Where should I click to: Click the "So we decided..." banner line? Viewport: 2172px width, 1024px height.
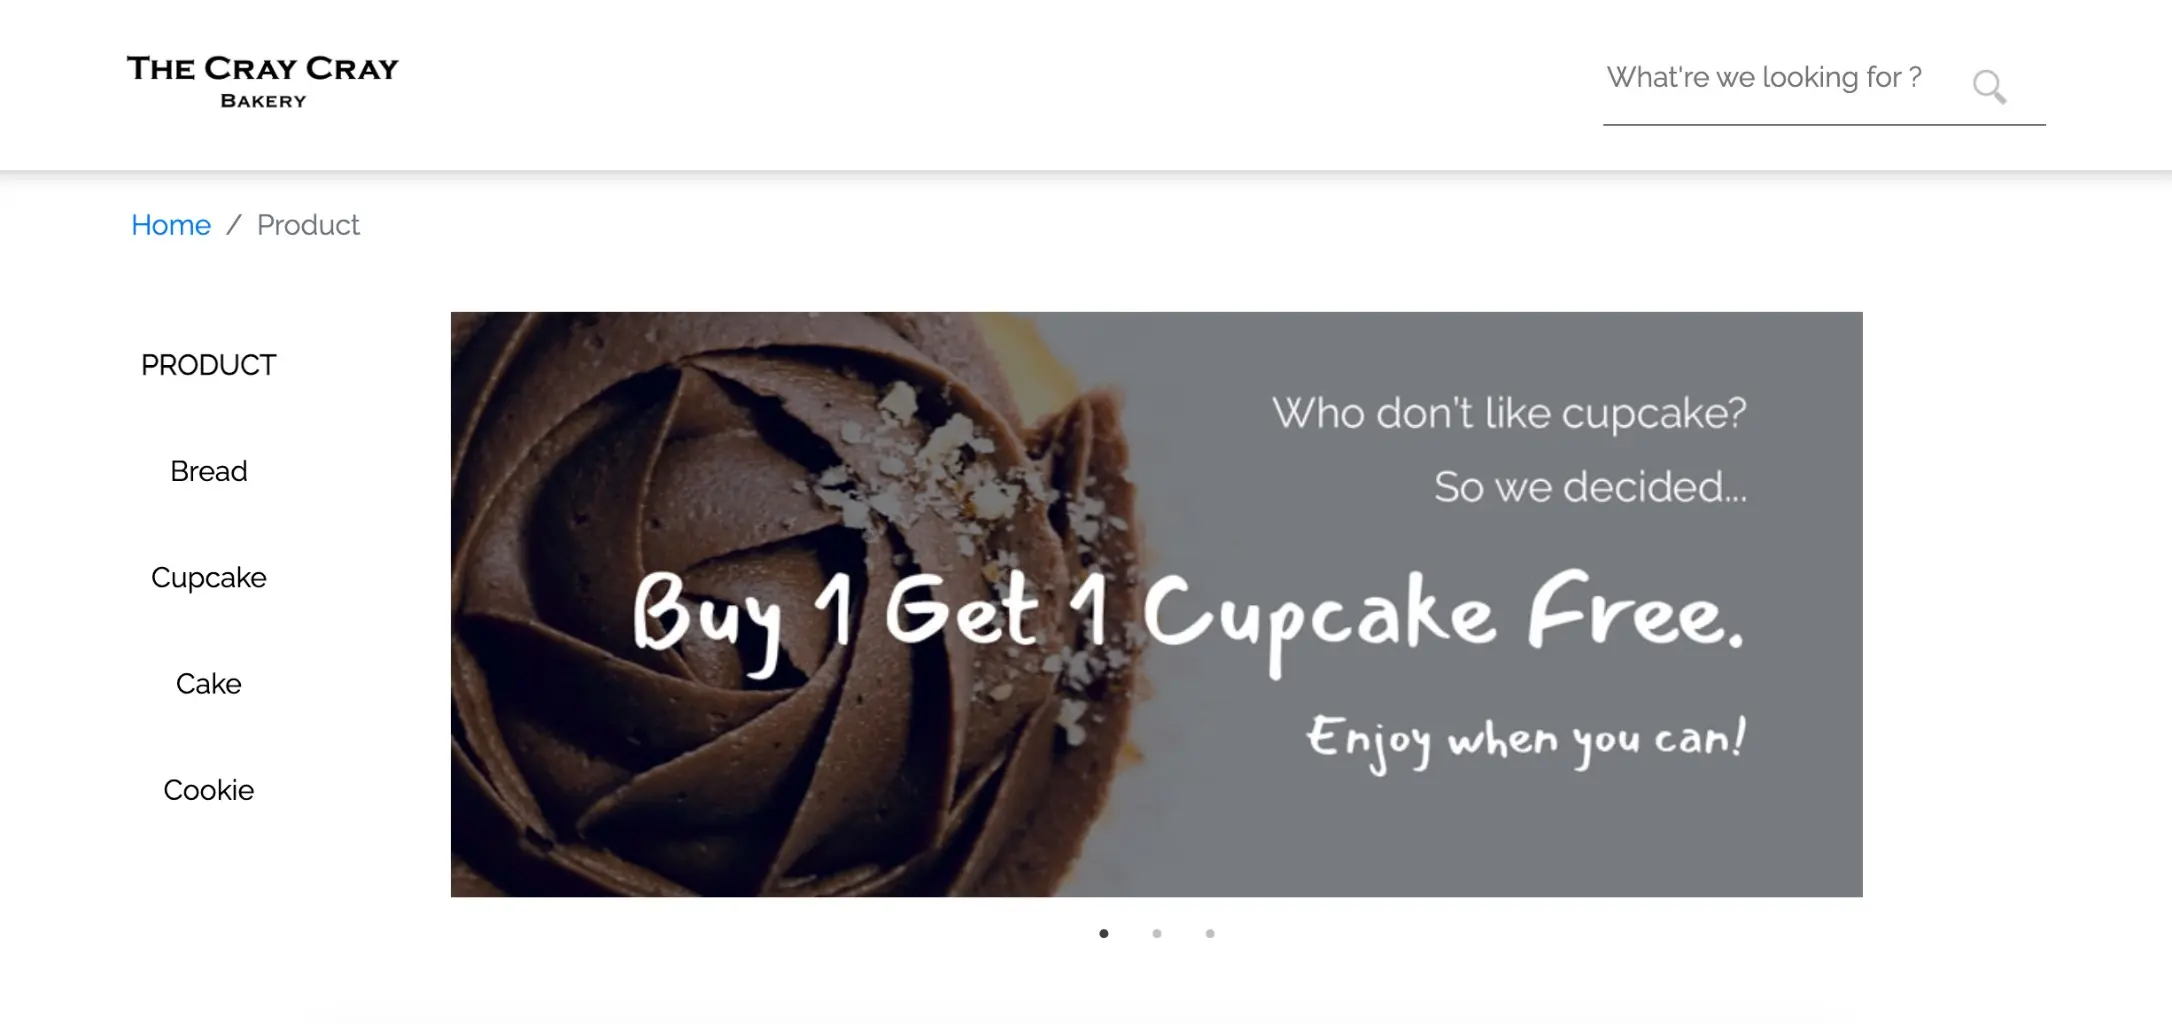point(1590,487)
